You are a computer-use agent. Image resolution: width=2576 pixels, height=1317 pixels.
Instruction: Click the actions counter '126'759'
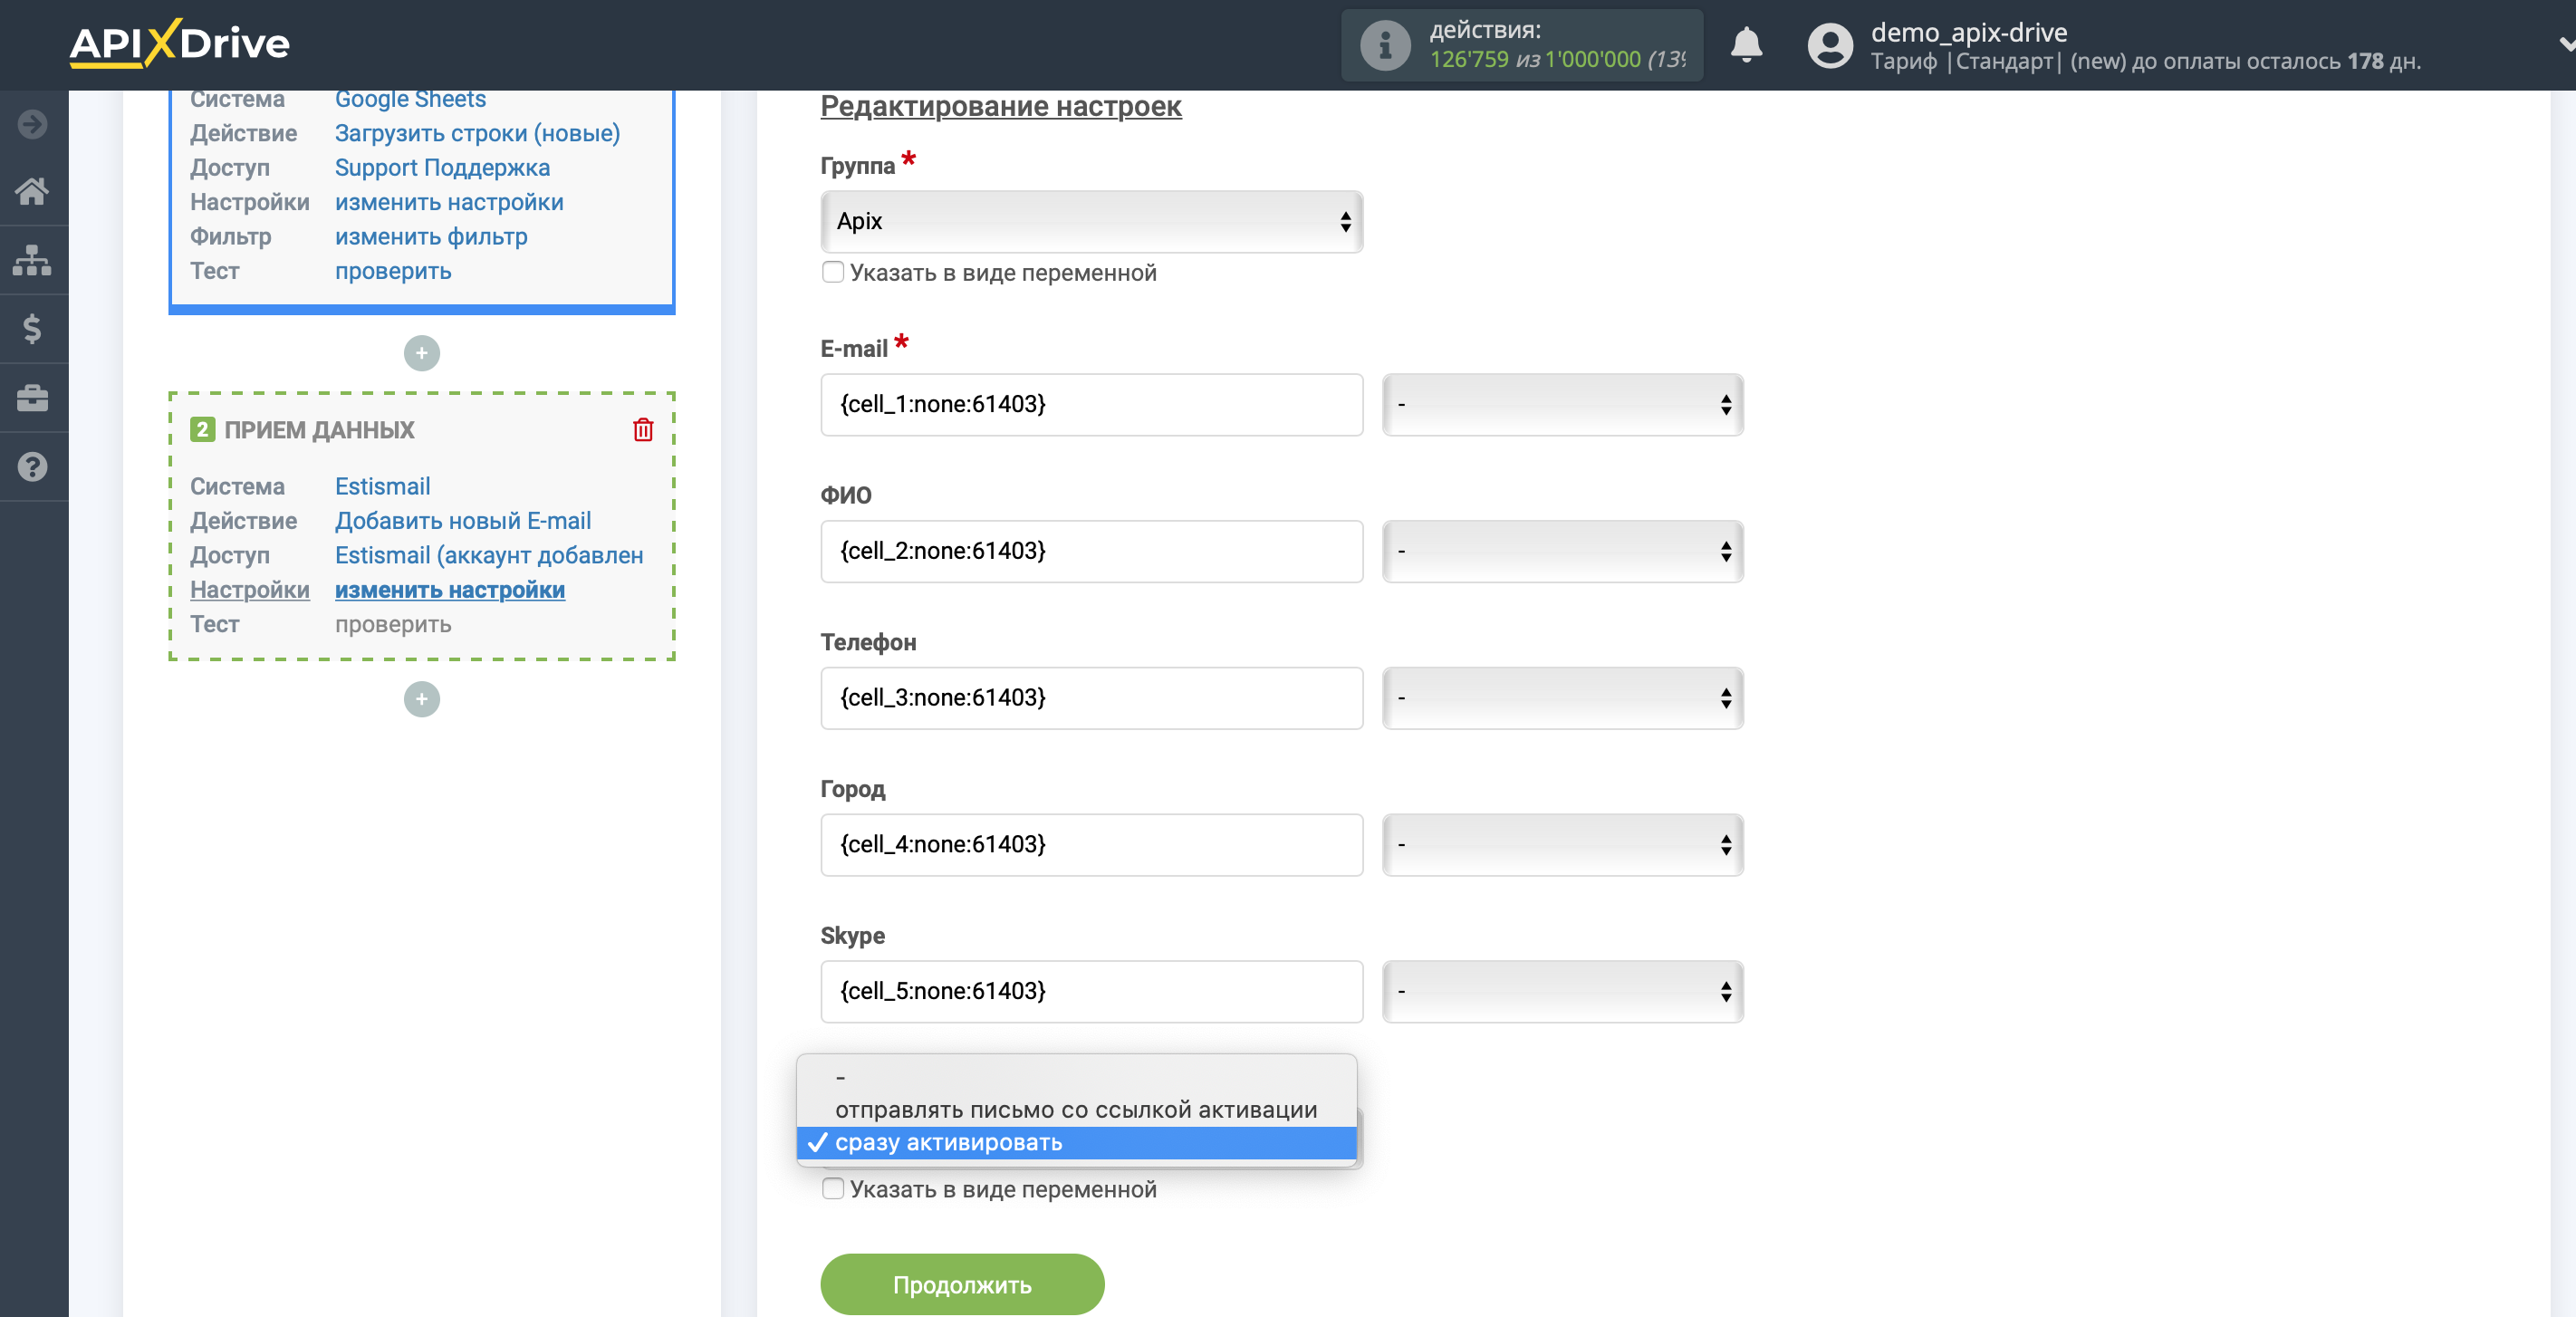(x=1468, y=60)
